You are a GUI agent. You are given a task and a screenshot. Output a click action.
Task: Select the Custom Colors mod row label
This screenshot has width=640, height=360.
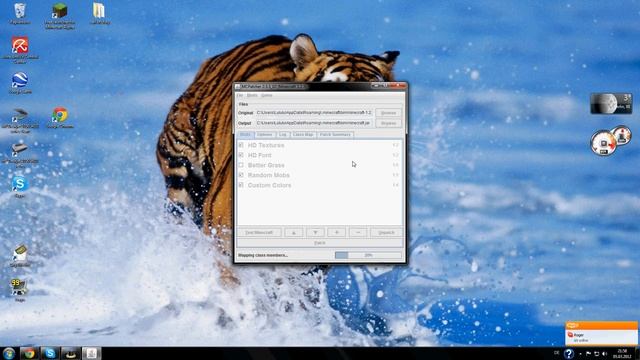point(269,185)
